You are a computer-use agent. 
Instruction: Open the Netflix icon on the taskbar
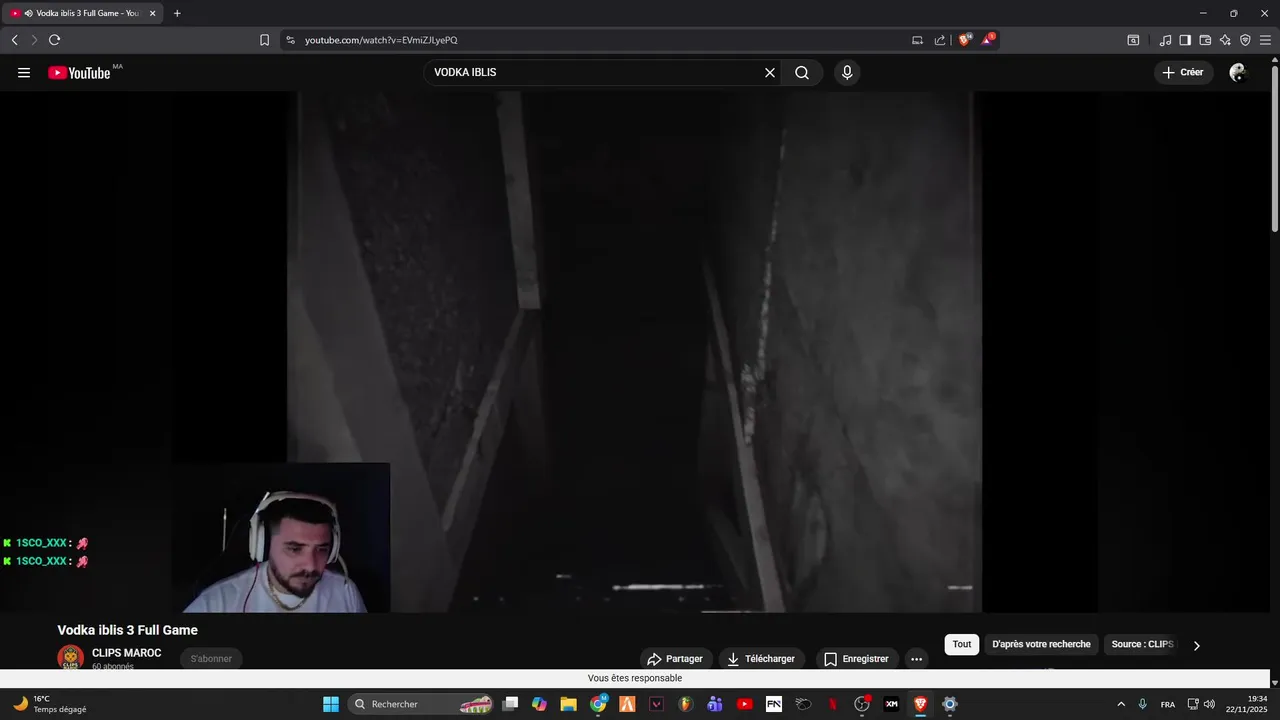click(832, 704)
